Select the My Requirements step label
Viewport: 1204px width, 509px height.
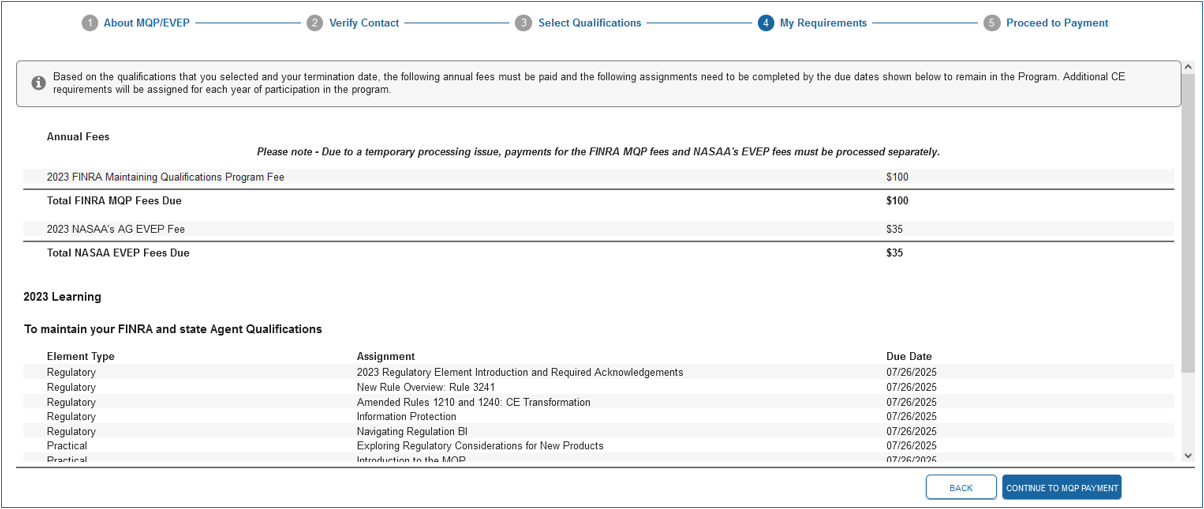point(823,23)
